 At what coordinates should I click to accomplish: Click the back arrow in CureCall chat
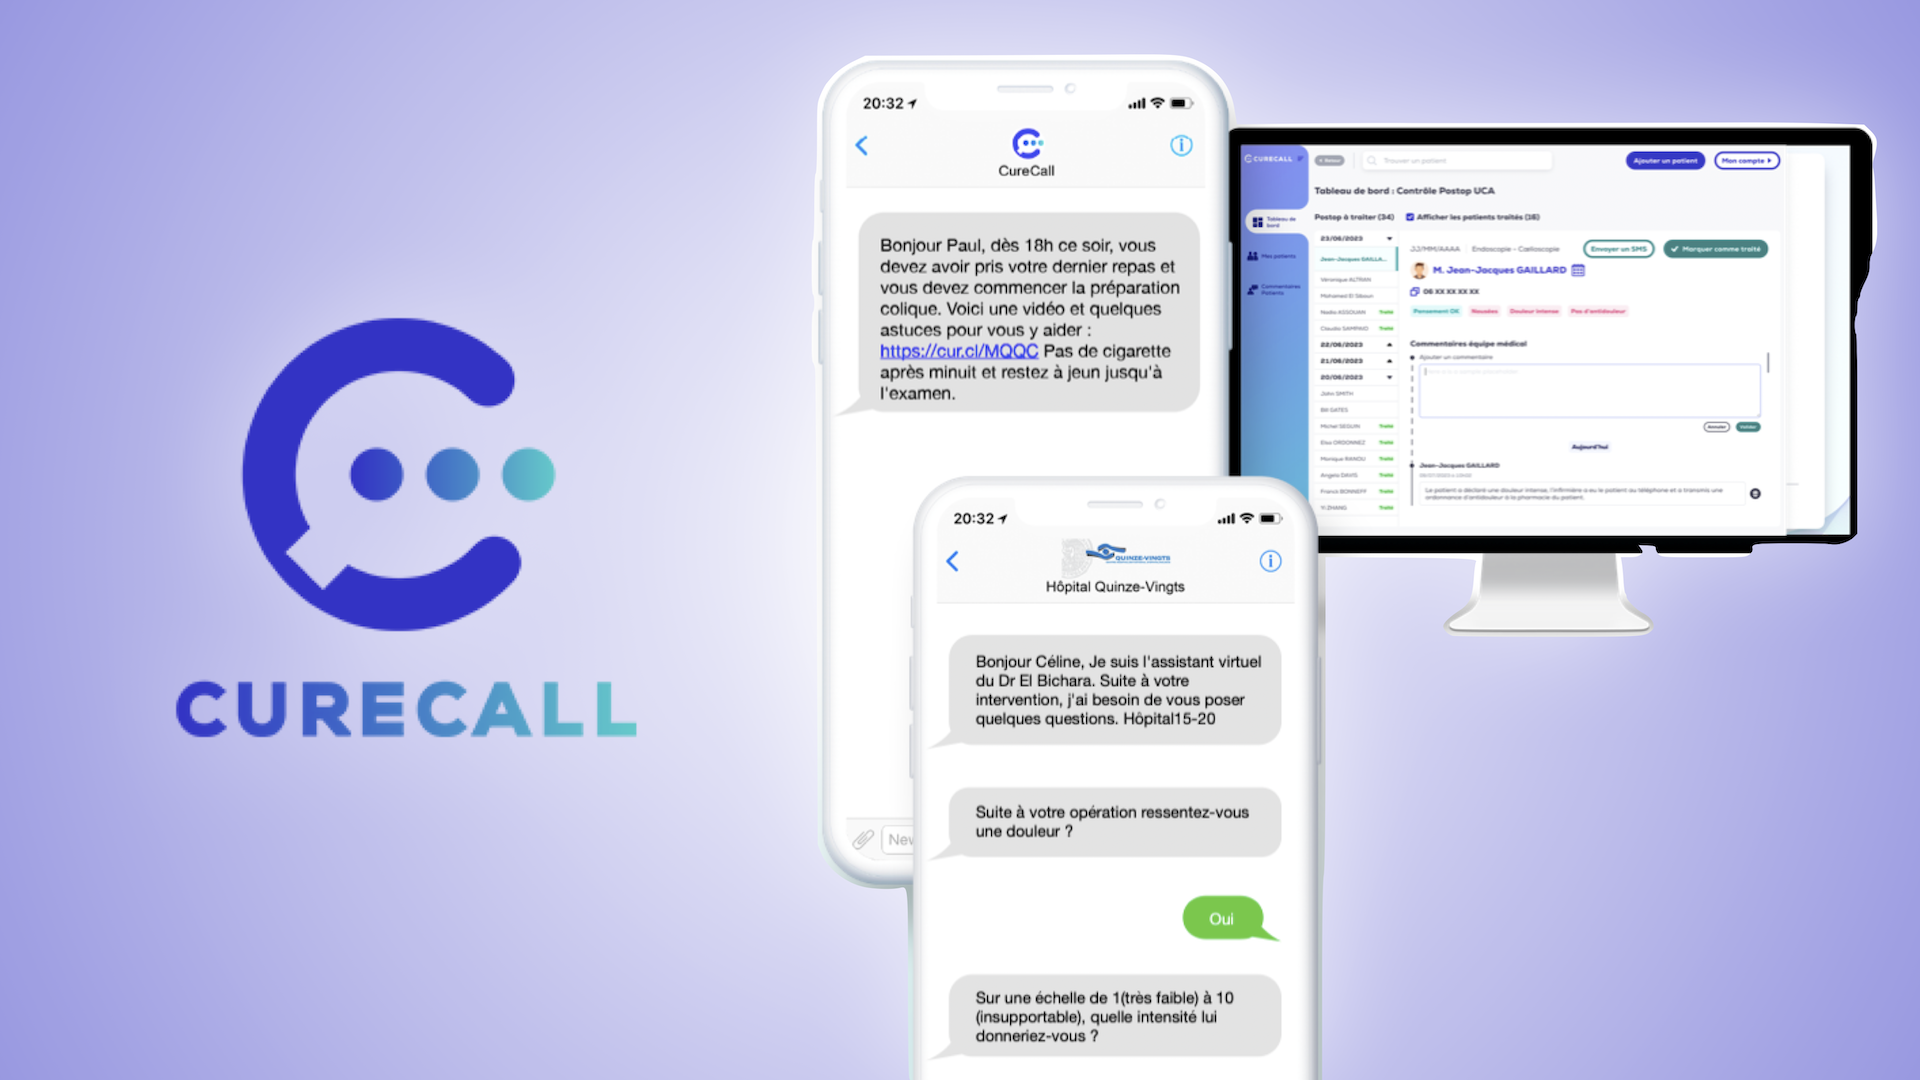(861, 145)
